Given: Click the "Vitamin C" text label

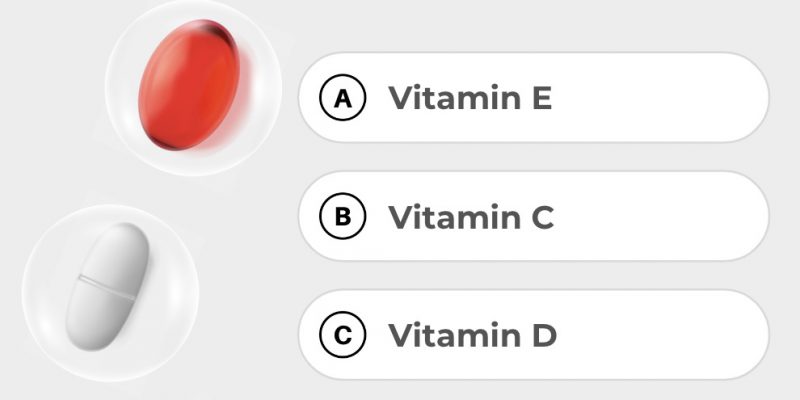Looking at the screenshot, I should point(471,217).
